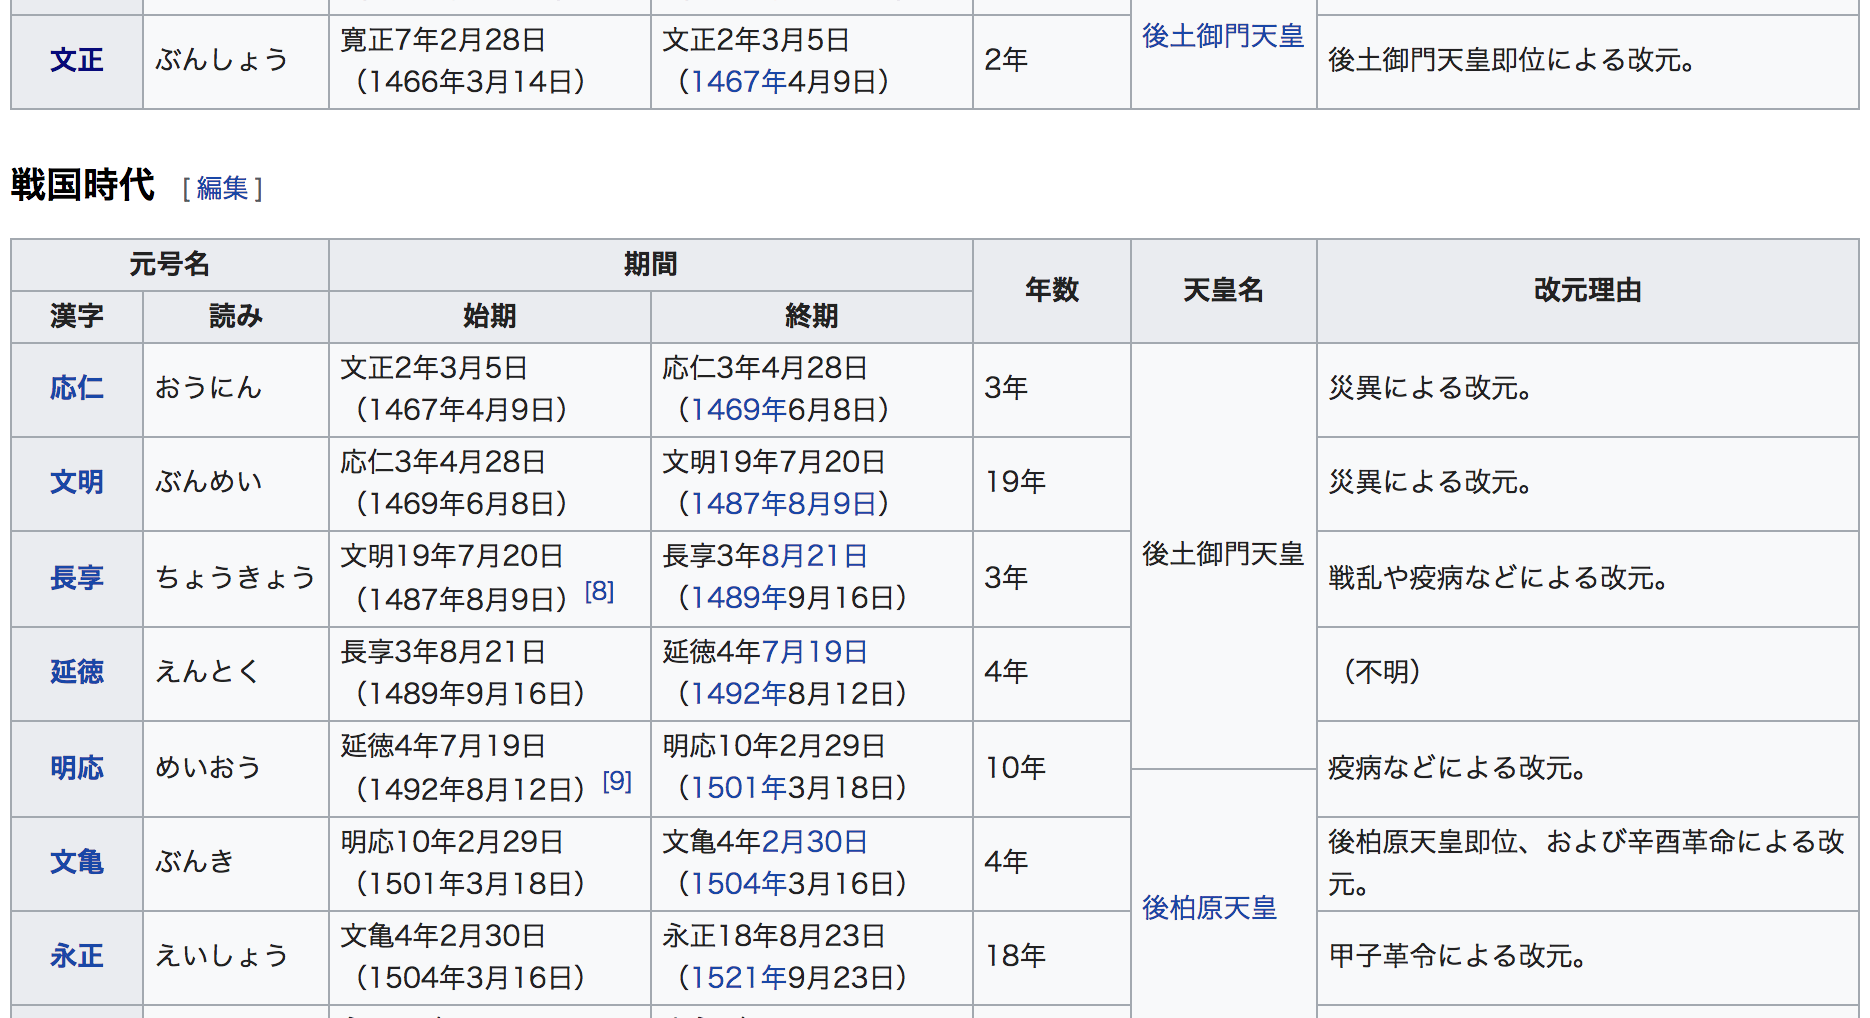Open the 延徳 era article
Screen dimensions: 1870x1018
(76, 673)
